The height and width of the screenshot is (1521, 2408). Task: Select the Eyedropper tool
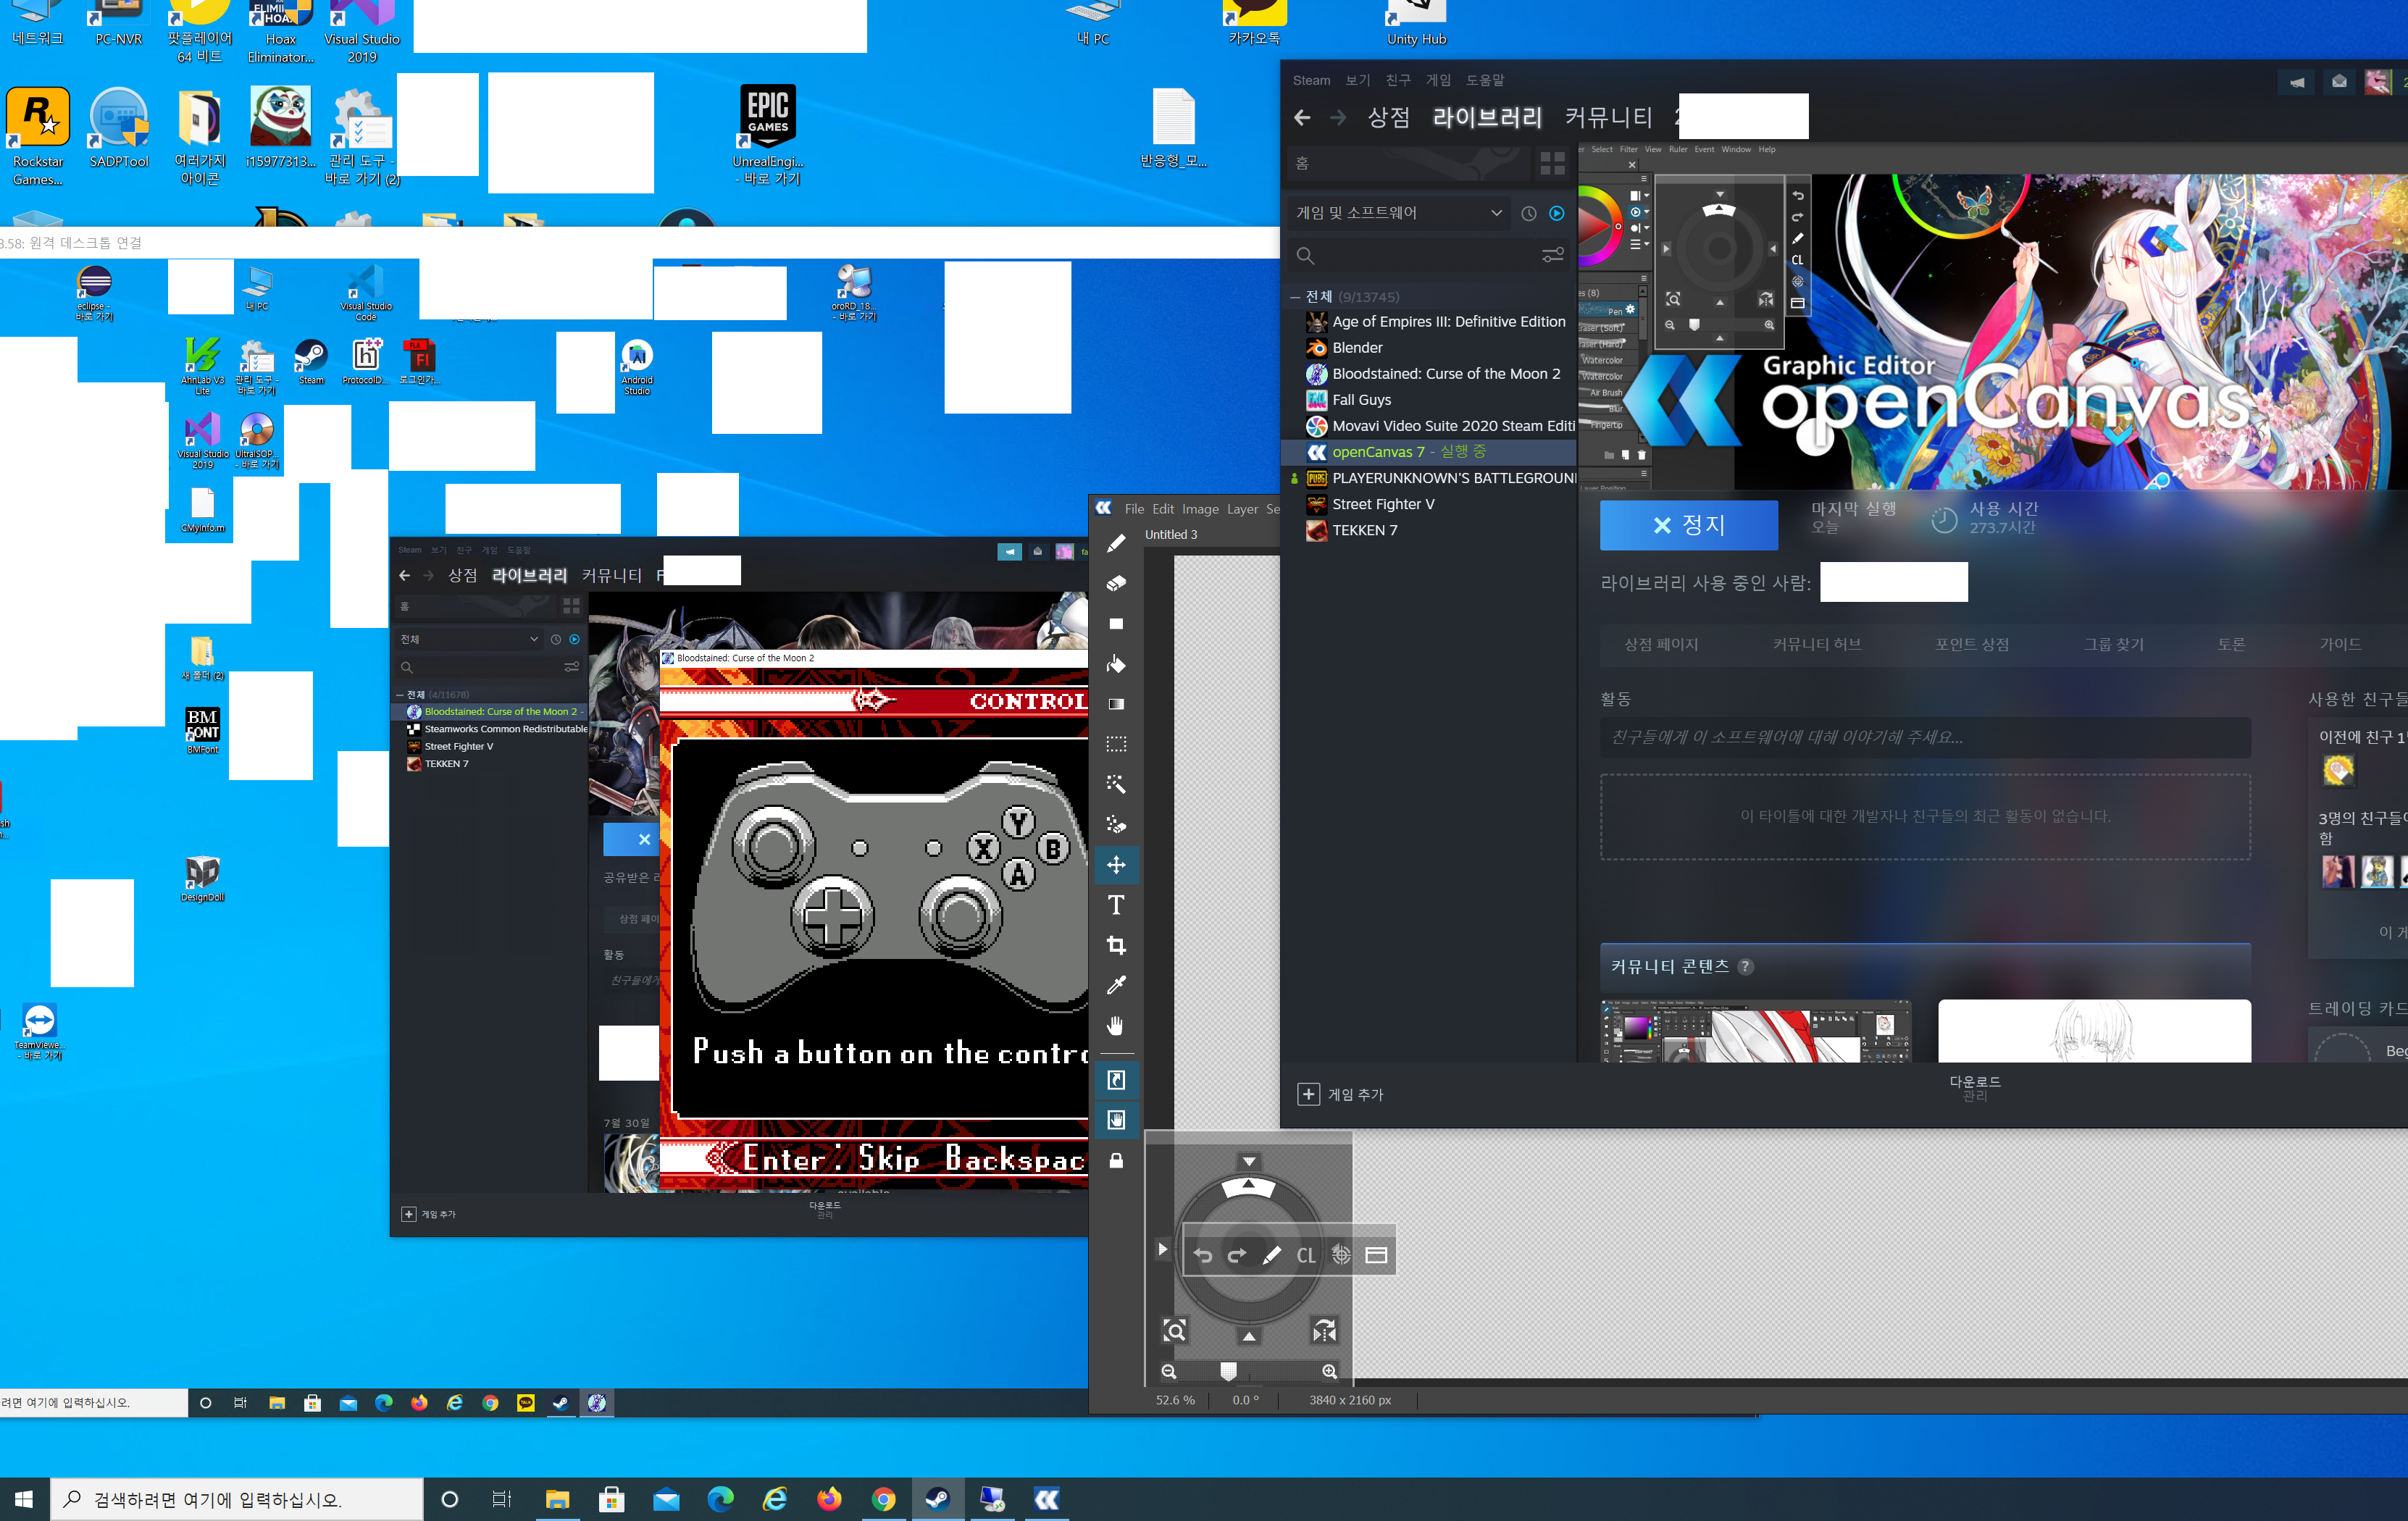(1116, 985)
